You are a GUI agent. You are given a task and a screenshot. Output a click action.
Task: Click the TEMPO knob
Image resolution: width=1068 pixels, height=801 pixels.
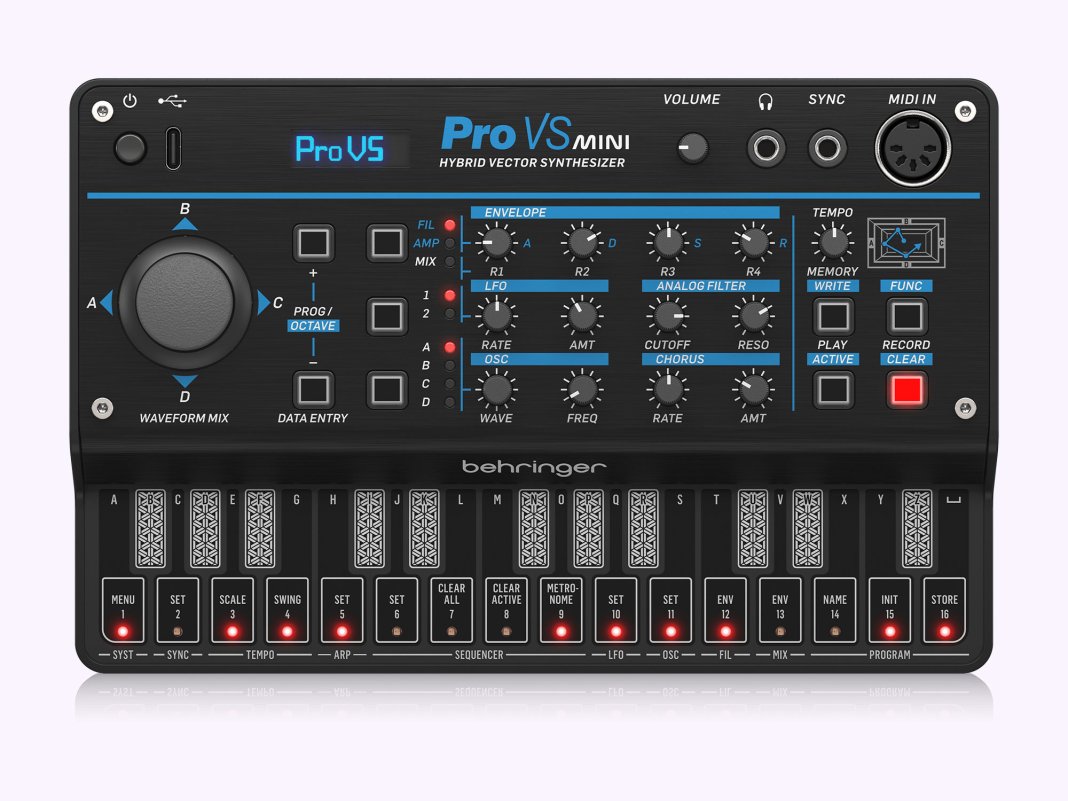click(x=832, y=242)
